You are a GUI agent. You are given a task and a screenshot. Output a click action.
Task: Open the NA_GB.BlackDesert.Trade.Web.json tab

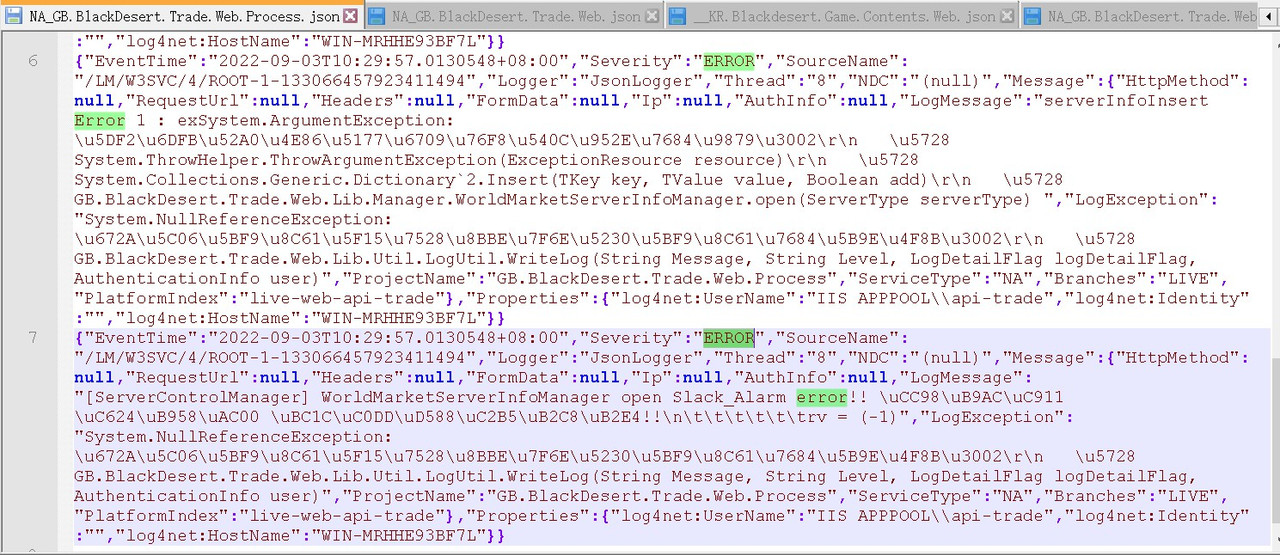click(x=516, y=16)
